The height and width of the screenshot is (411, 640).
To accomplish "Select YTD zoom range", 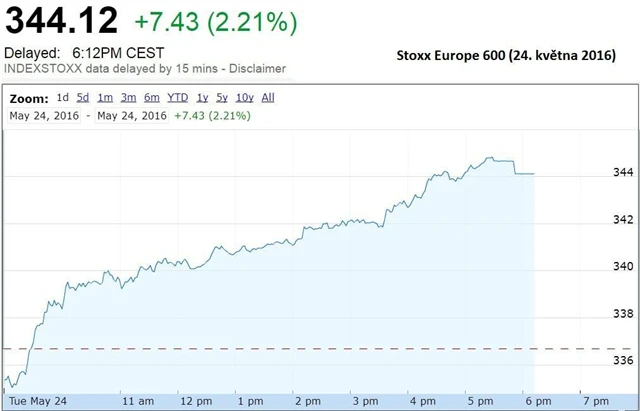I will click(178, 98).
